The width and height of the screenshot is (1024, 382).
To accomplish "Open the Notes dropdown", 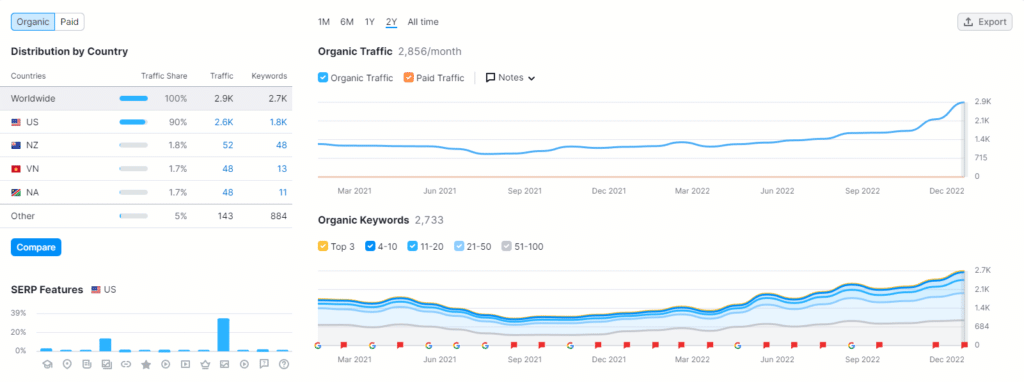I will click(x=511, y=78).
